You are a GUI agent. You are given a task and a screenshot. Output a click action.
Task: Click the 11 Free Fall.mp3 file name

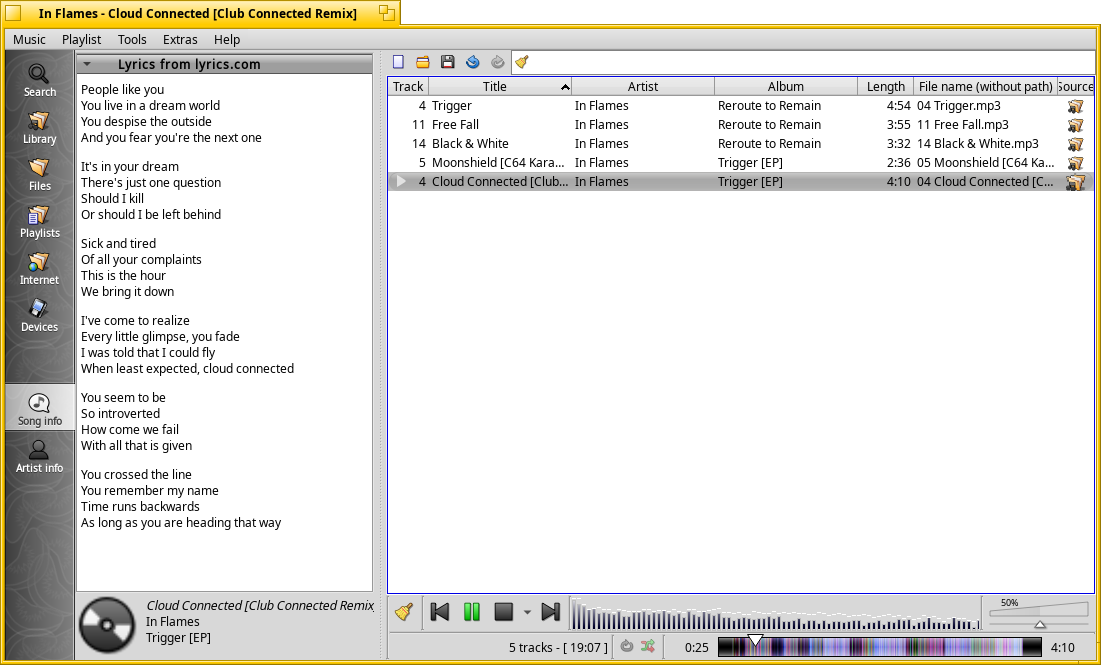(x=963, y=125)
